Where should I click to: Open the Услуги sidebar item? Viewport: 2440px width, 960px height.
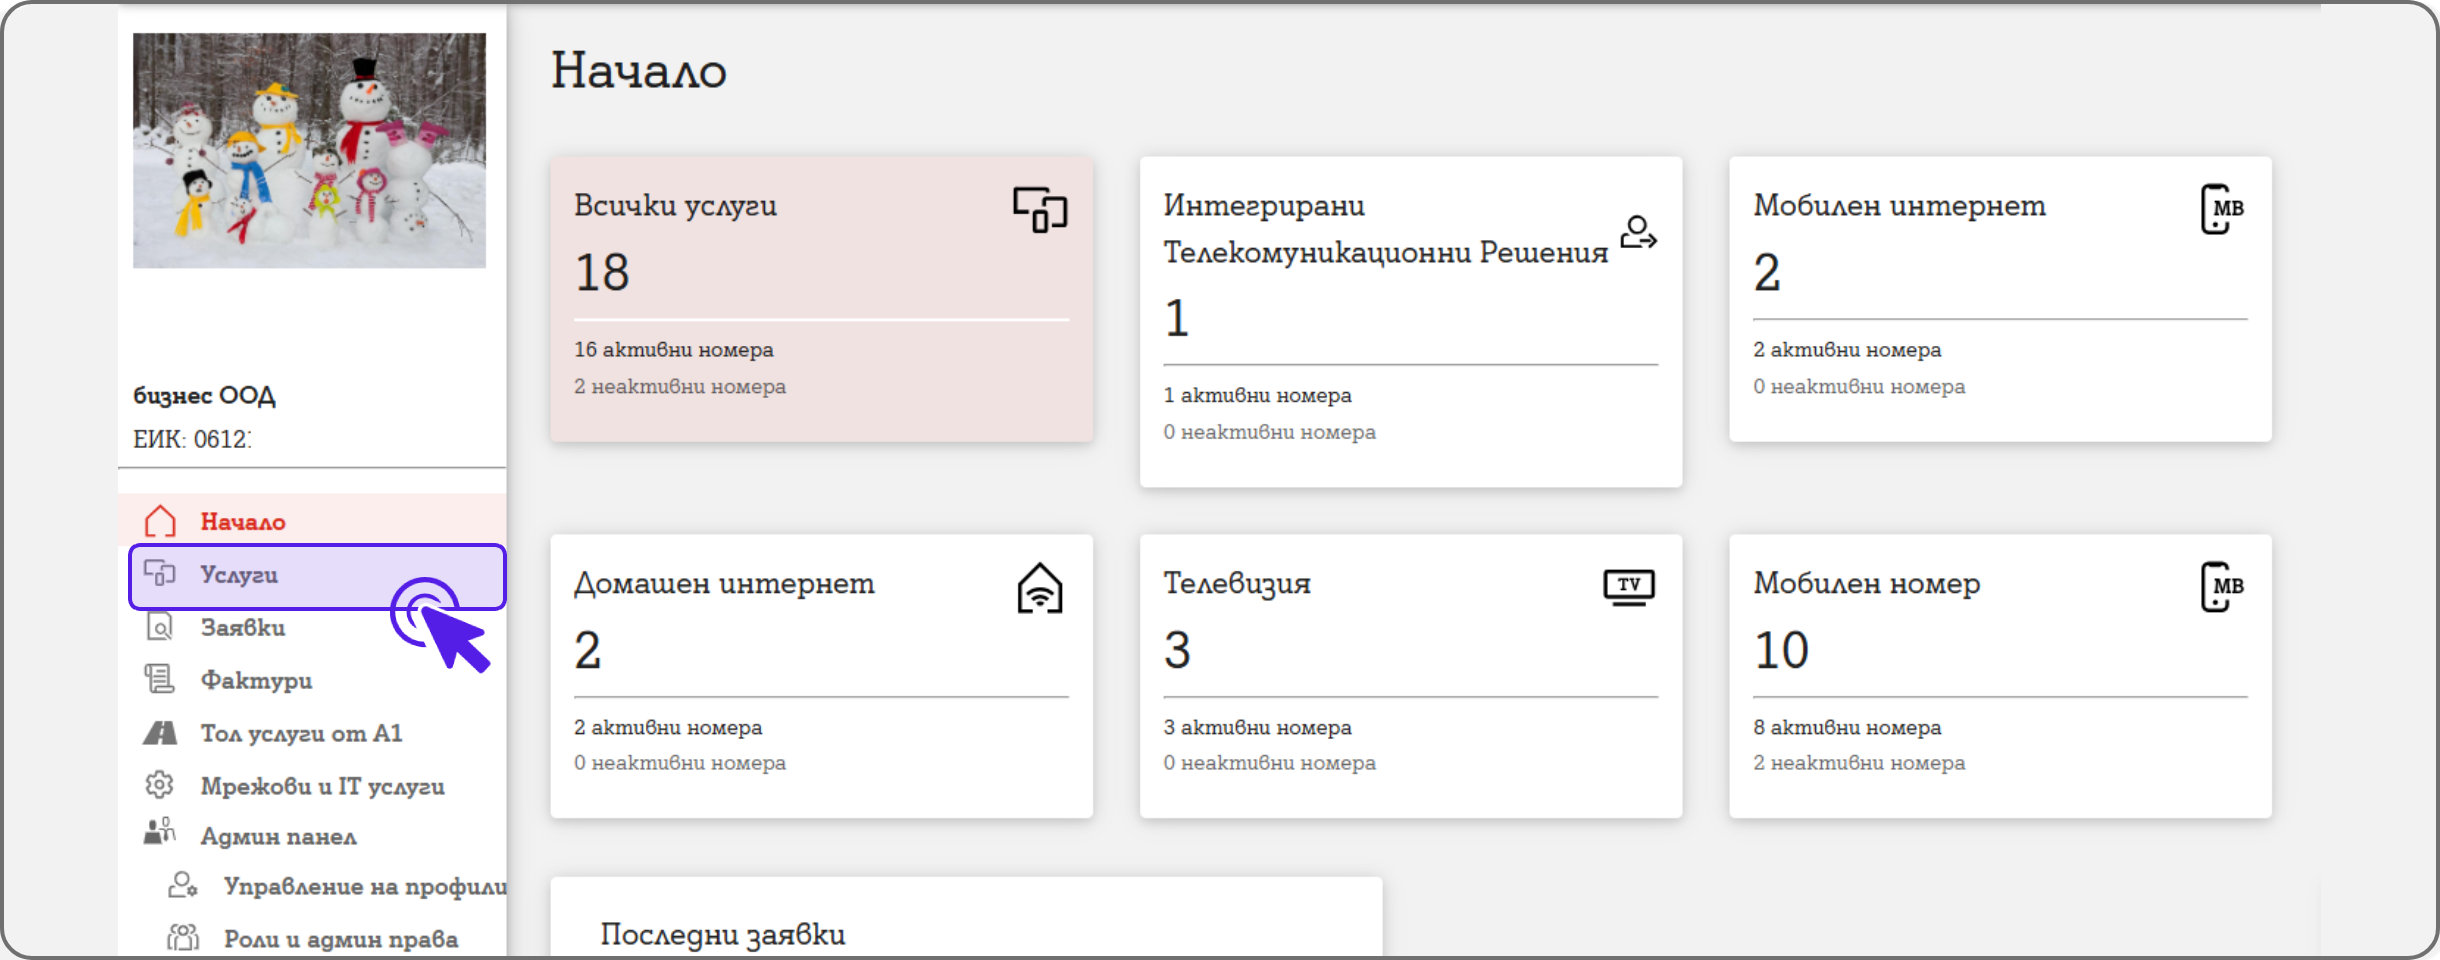(317, 576)
